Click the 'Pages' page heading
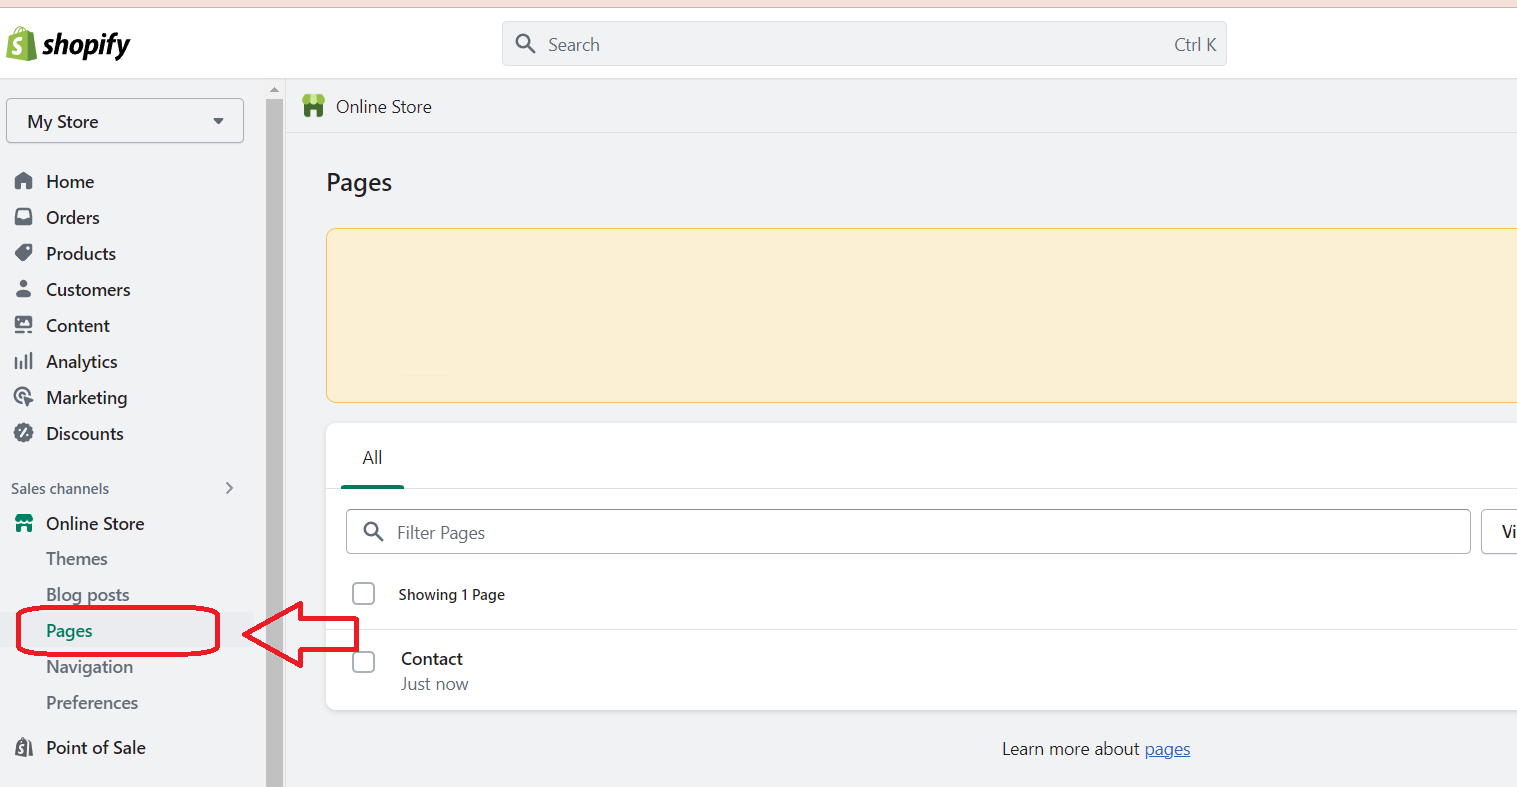Viewport: 1517px width, 787px height. click(x=359, y=183)
